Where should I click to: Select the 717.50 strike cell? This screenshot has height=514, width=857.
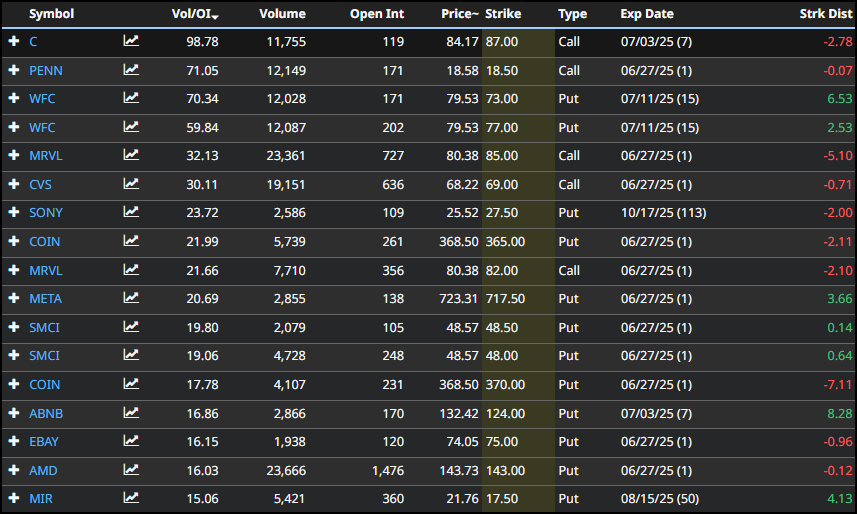[506, 299]
